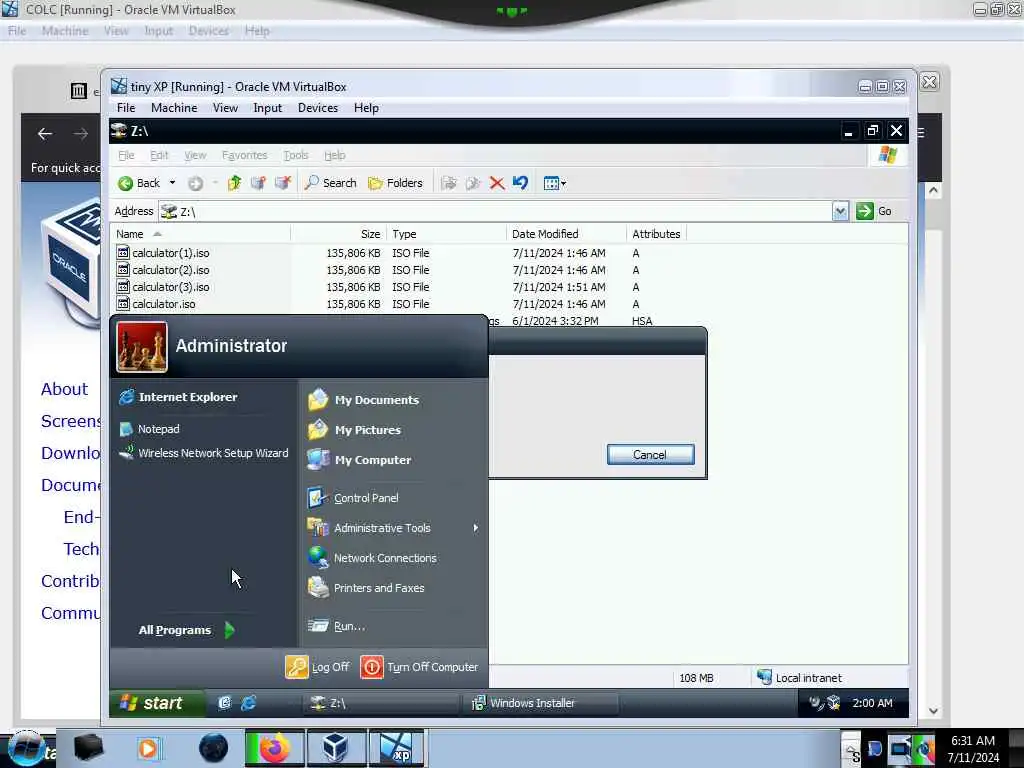
Task: Sort by the Date Modified column header
Action: (566, 234)
